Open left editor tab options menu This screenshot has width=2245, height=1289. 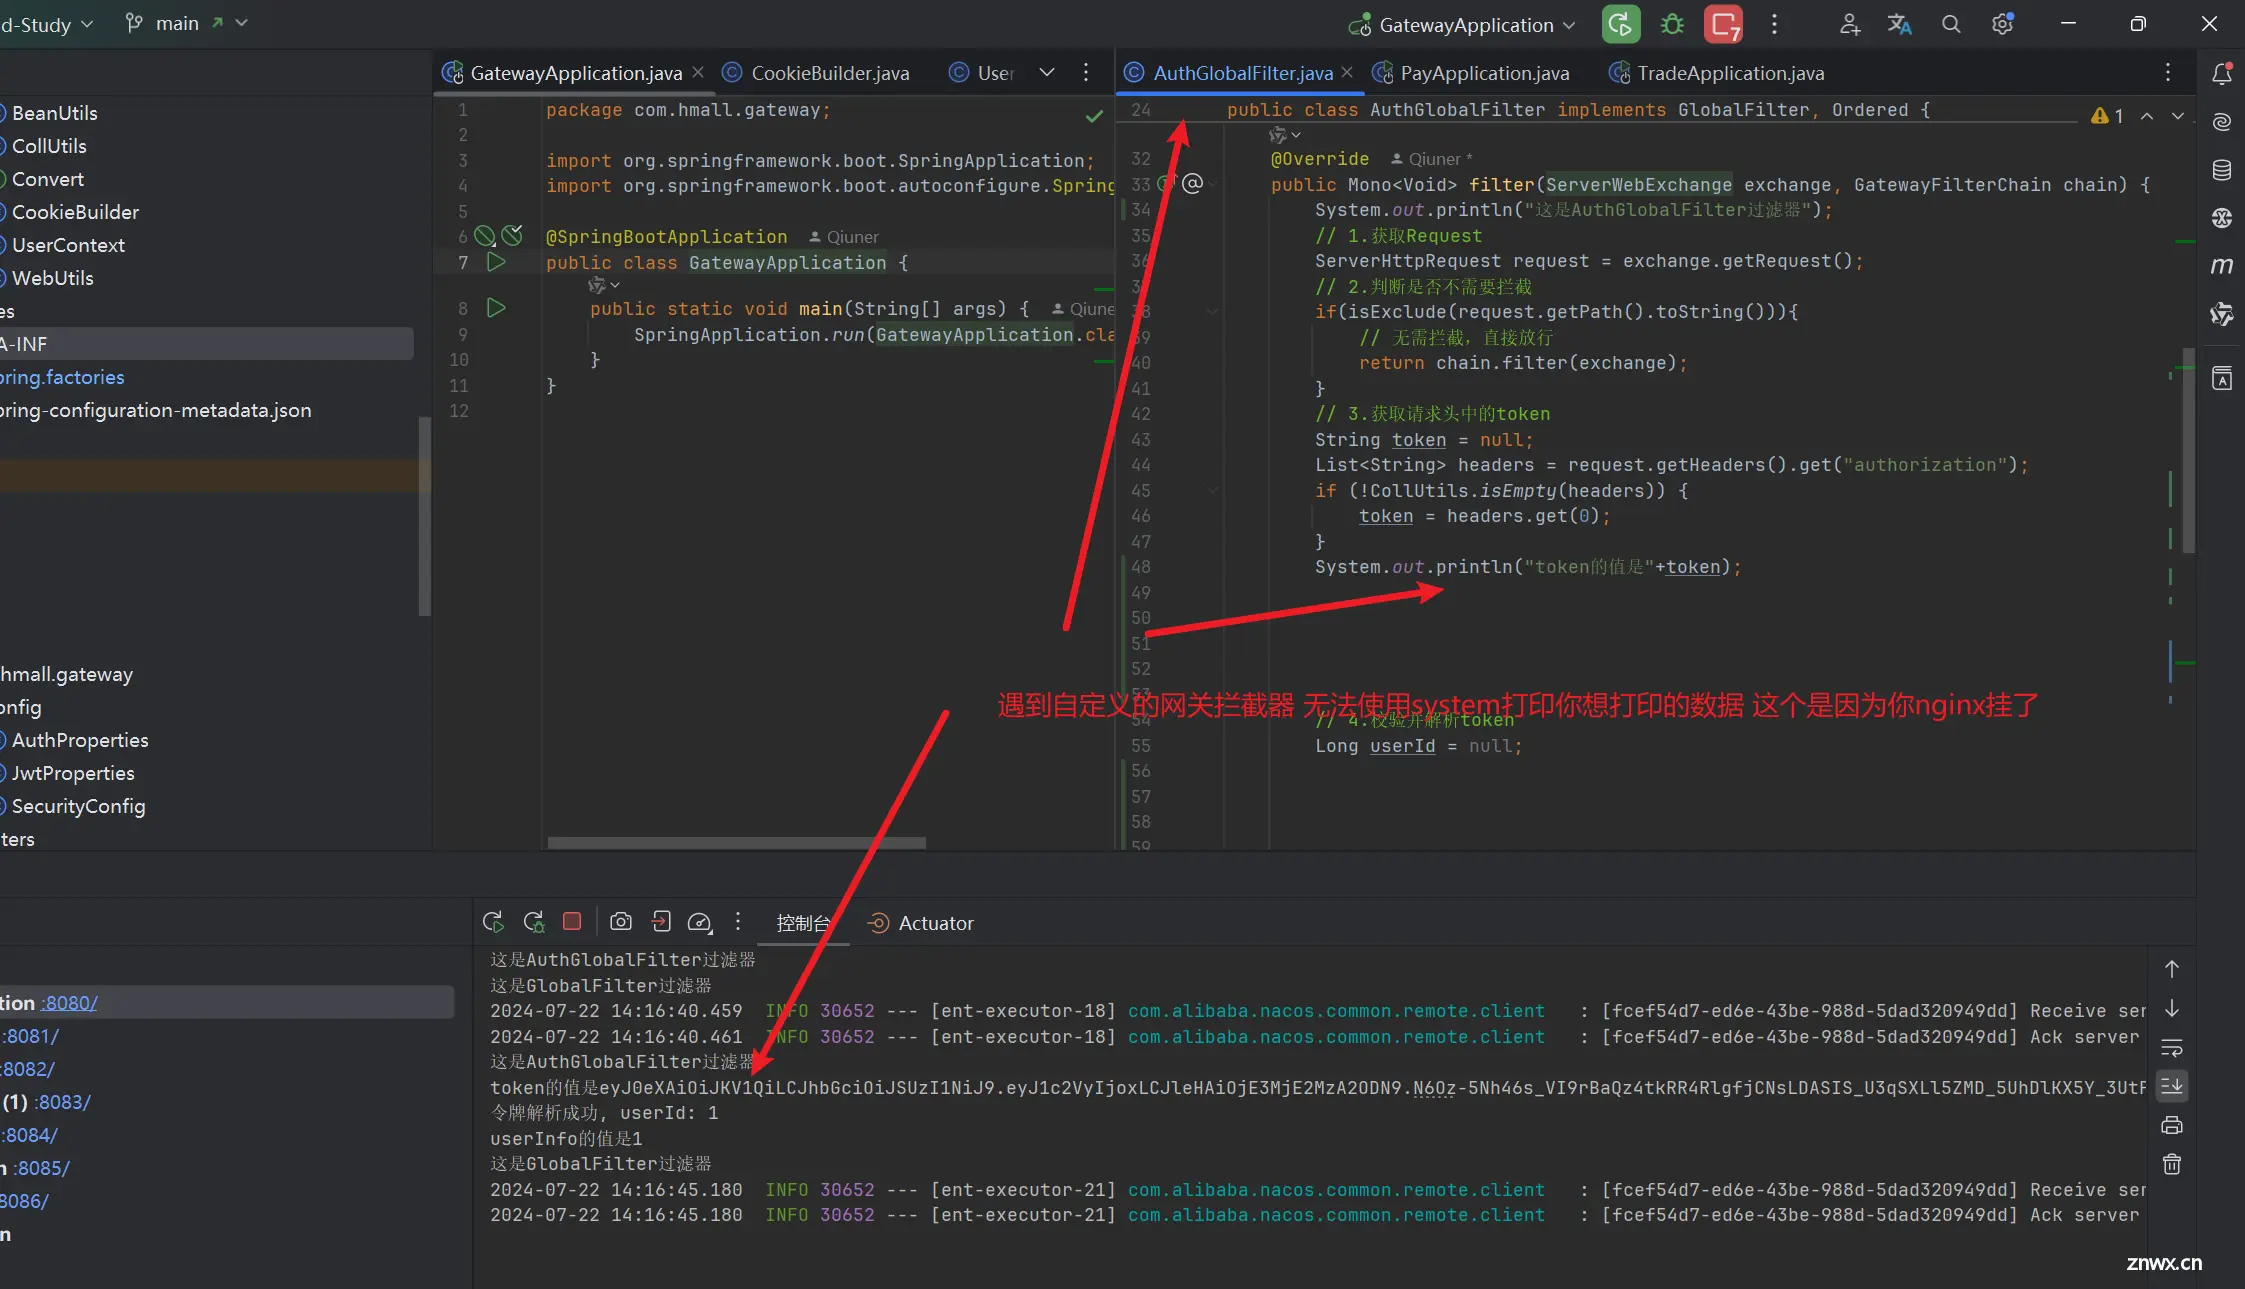[1086, 72]
